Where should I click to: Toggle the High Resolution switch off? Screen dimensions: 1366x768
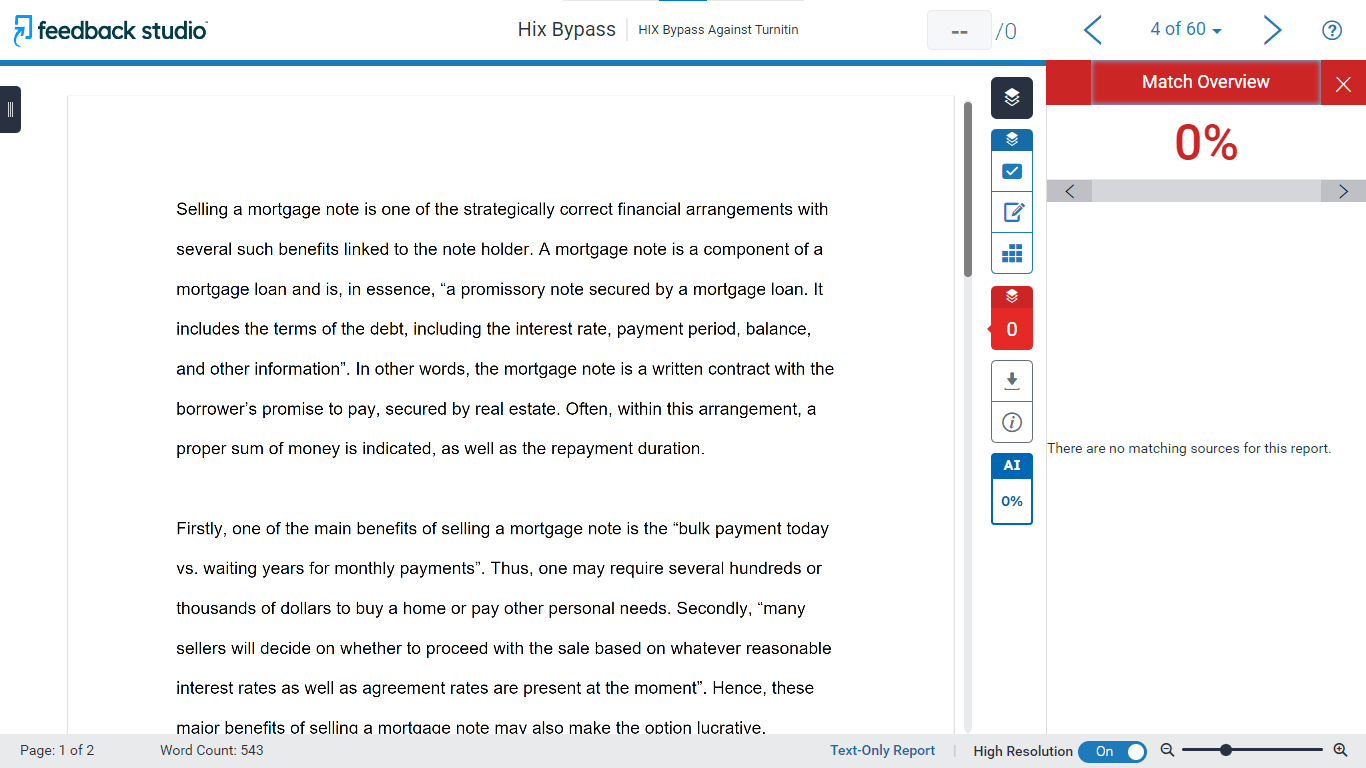1112,751
